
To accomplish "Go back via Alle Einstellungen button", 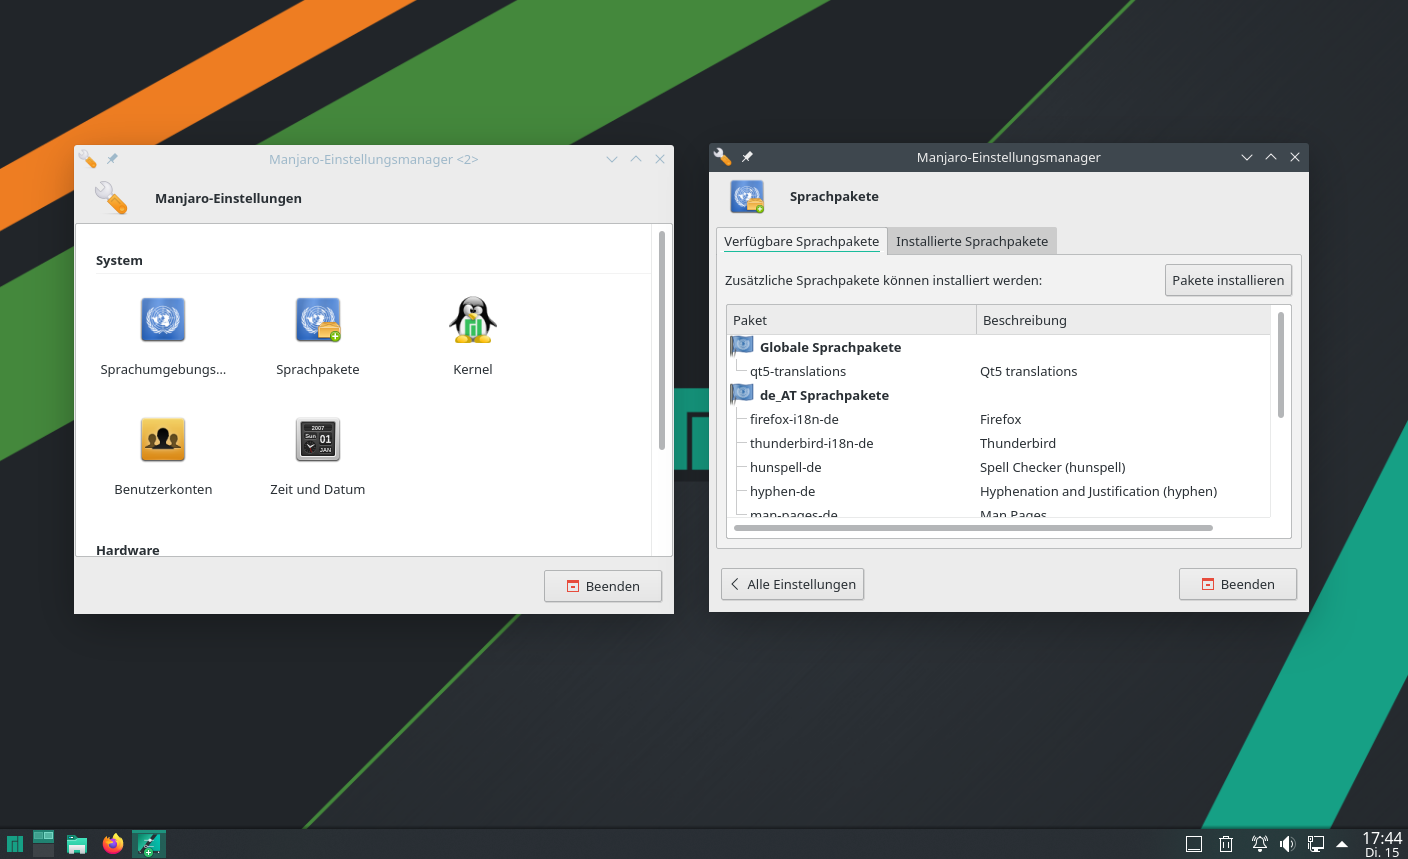I will pos(792,584).
